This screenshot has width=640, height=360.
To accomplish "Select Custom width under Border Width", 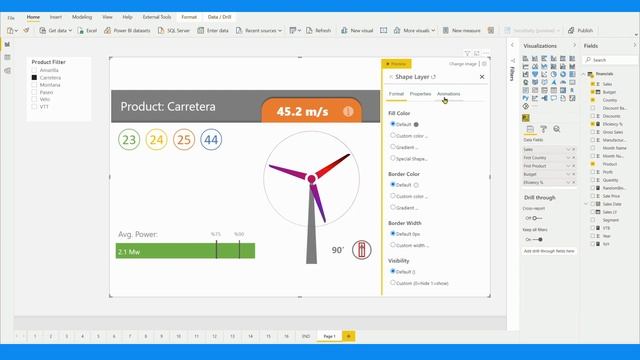I will [393, 245].
